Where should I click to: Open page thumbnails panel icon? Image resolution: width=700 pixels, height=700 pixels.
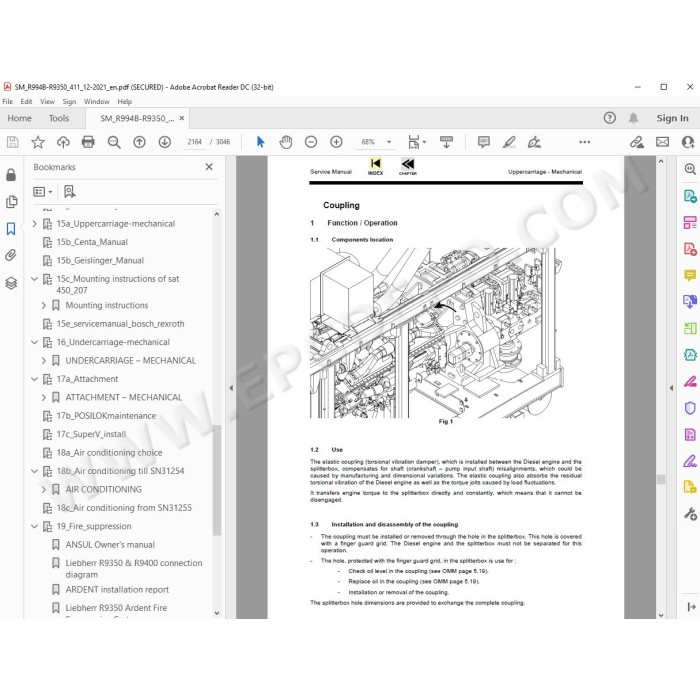(x=12, y=202)
